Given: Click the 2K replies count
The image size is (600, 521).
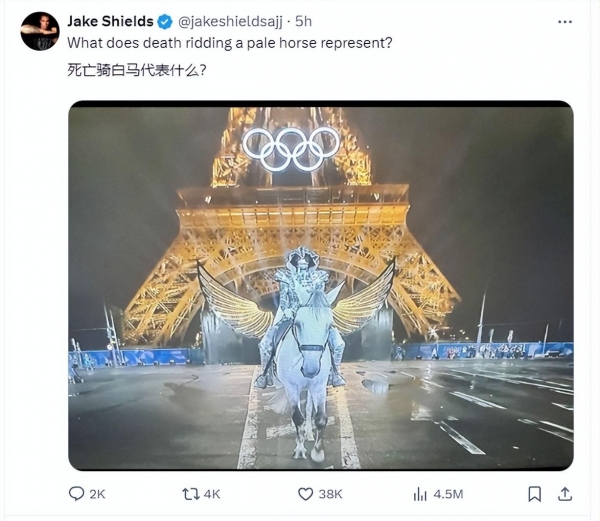Looking at the screenshot, I should point(97,494).
